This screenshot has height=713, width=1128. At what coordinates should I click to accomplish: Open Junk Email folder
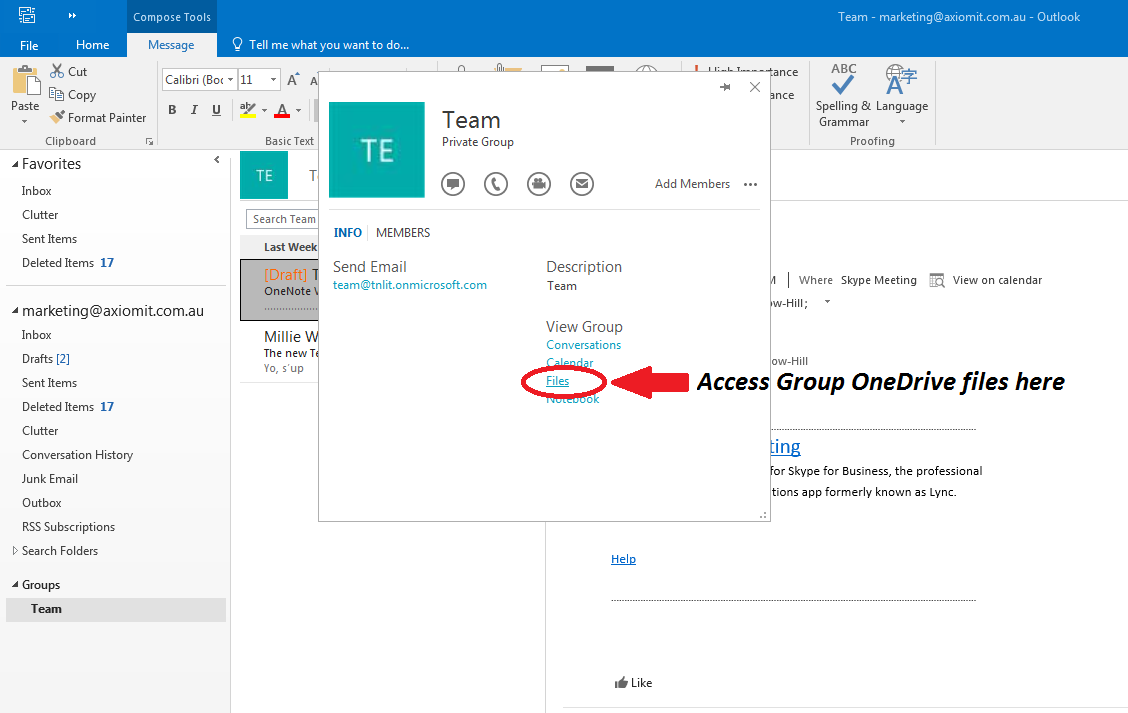pos(50,479)
